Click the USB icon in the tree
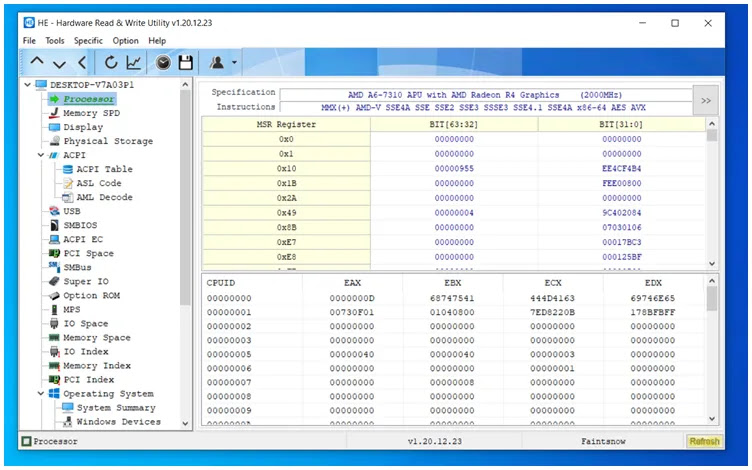This screenshot has width=752, height=470. 55,211
